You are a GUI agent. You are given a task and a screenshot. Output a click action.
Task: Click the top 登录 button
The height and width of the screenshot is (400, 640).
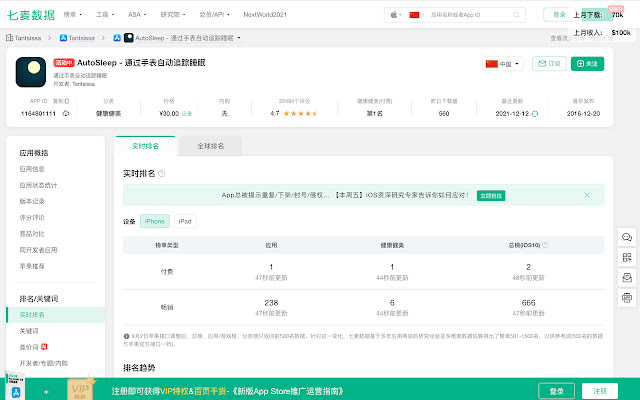tap(559, 15)
